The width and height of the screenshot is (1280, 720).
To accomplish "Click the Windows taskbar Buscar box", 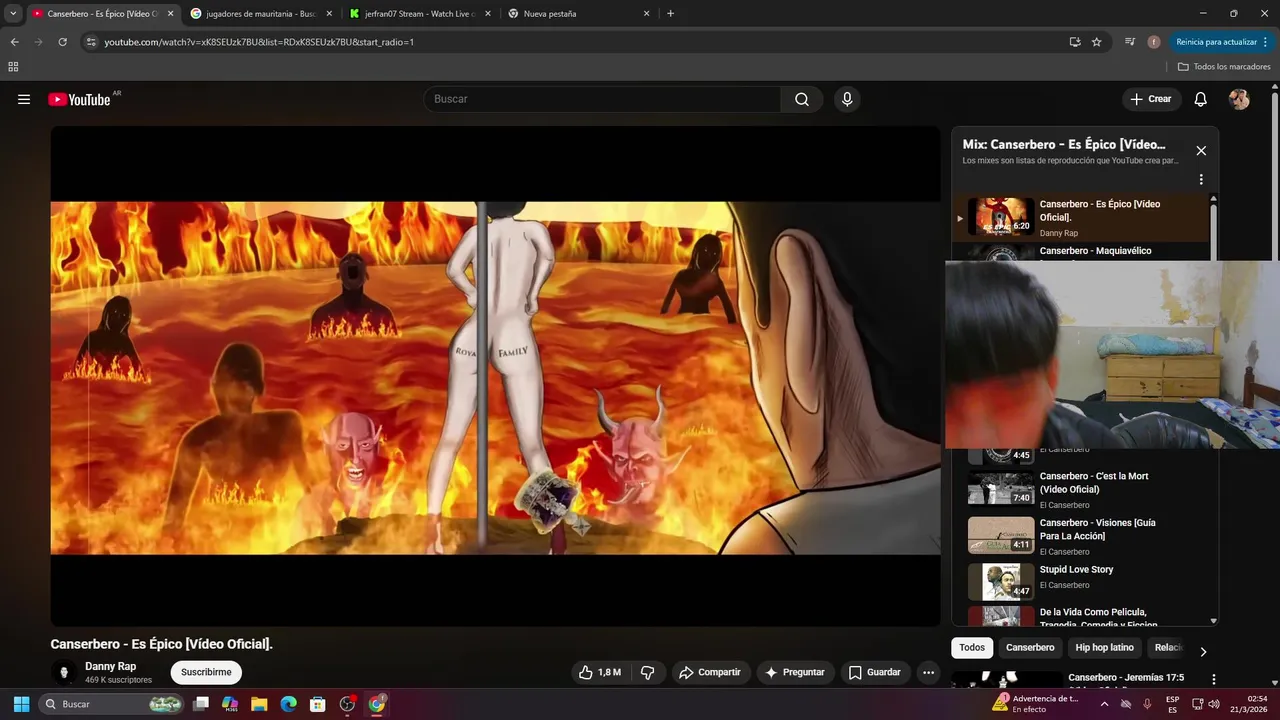I will point(113,704).
